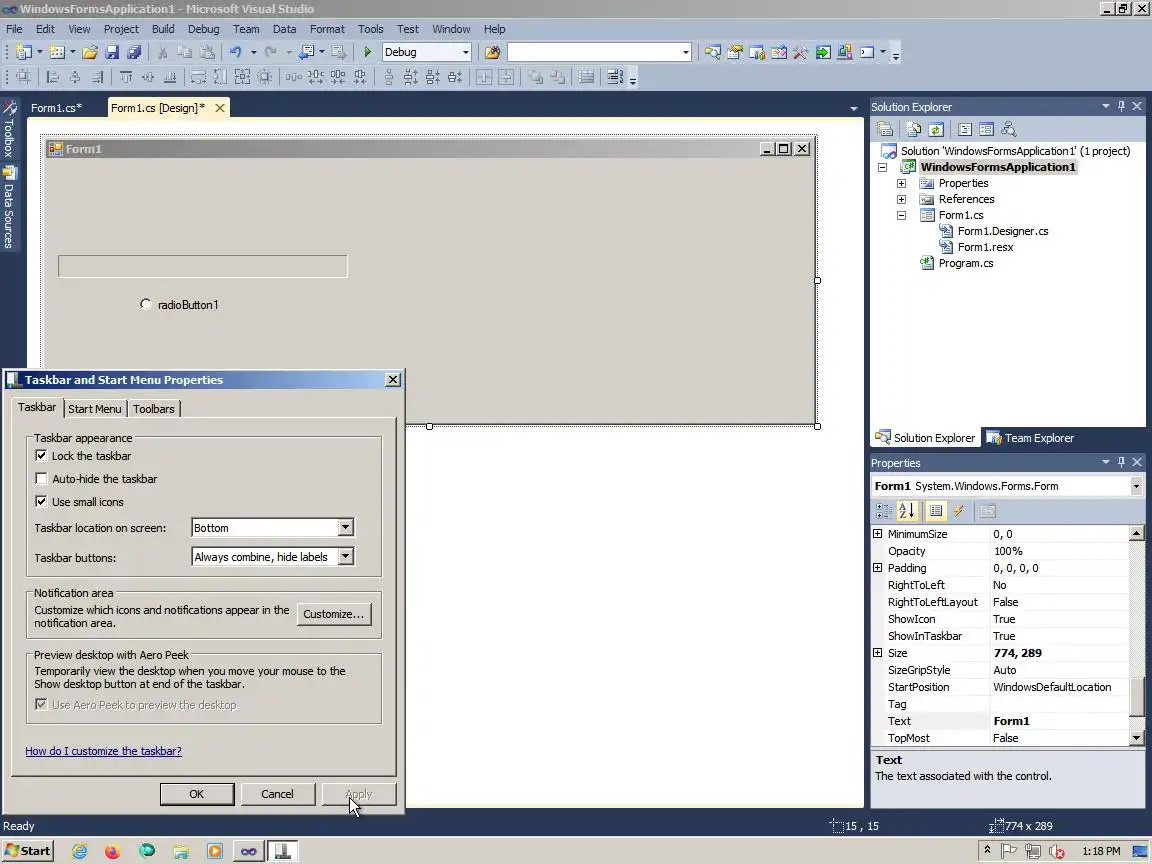Image resolution: width=1152 pixels, height=864 pixels.
Task: Toggle auto-hide pin on Properties panel
Action: click(x=1121, y=462)
